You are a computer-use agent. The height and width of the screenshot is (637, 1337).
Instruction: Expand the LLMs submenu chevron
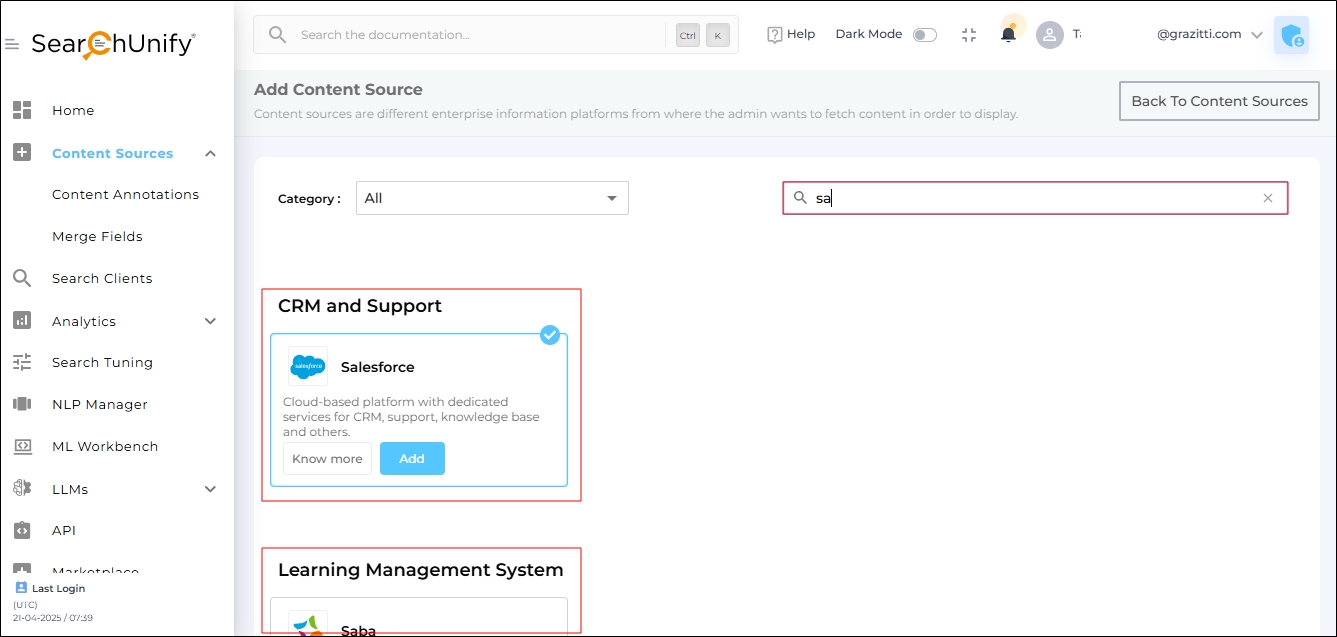(210, 489)
